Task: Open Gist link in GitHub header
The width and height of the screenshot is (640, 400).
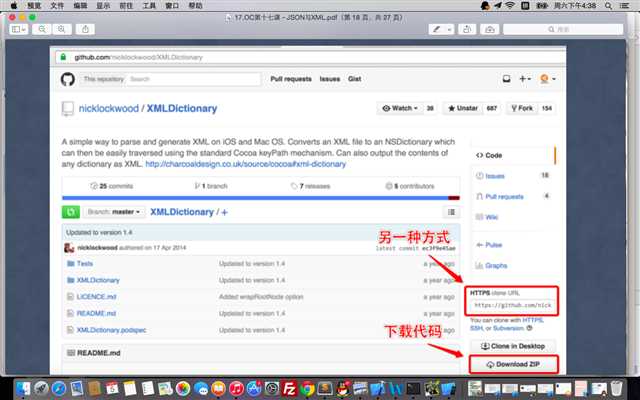Action: click(354, 79)
